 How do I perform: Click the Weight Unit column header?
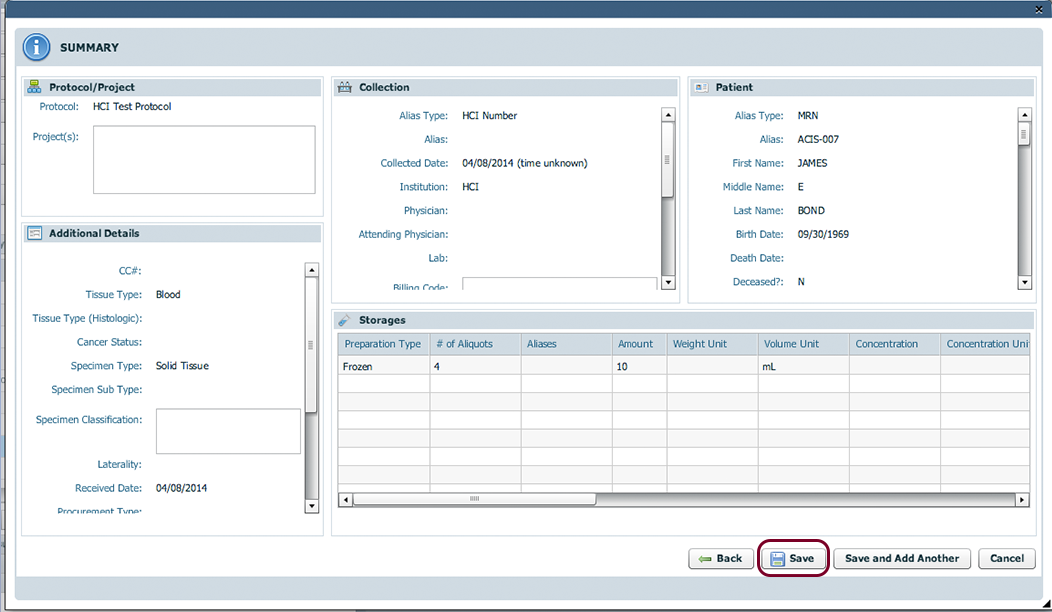(713, 344)
